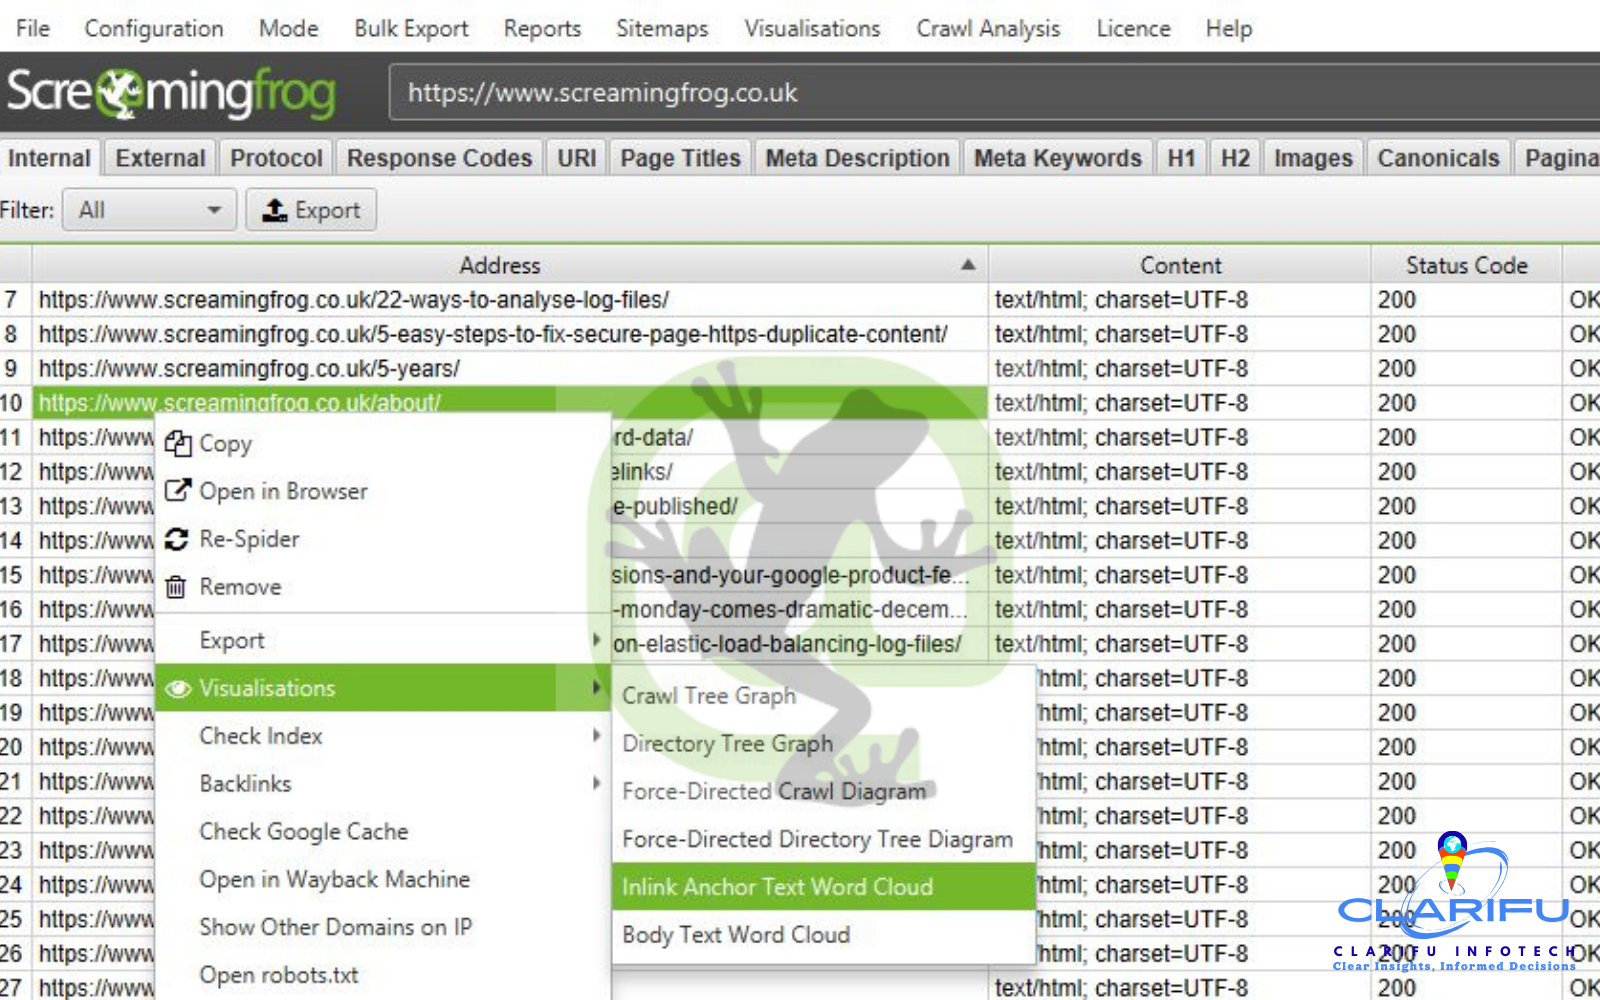Click the Open in Browser icon

[x=178, y=491]
